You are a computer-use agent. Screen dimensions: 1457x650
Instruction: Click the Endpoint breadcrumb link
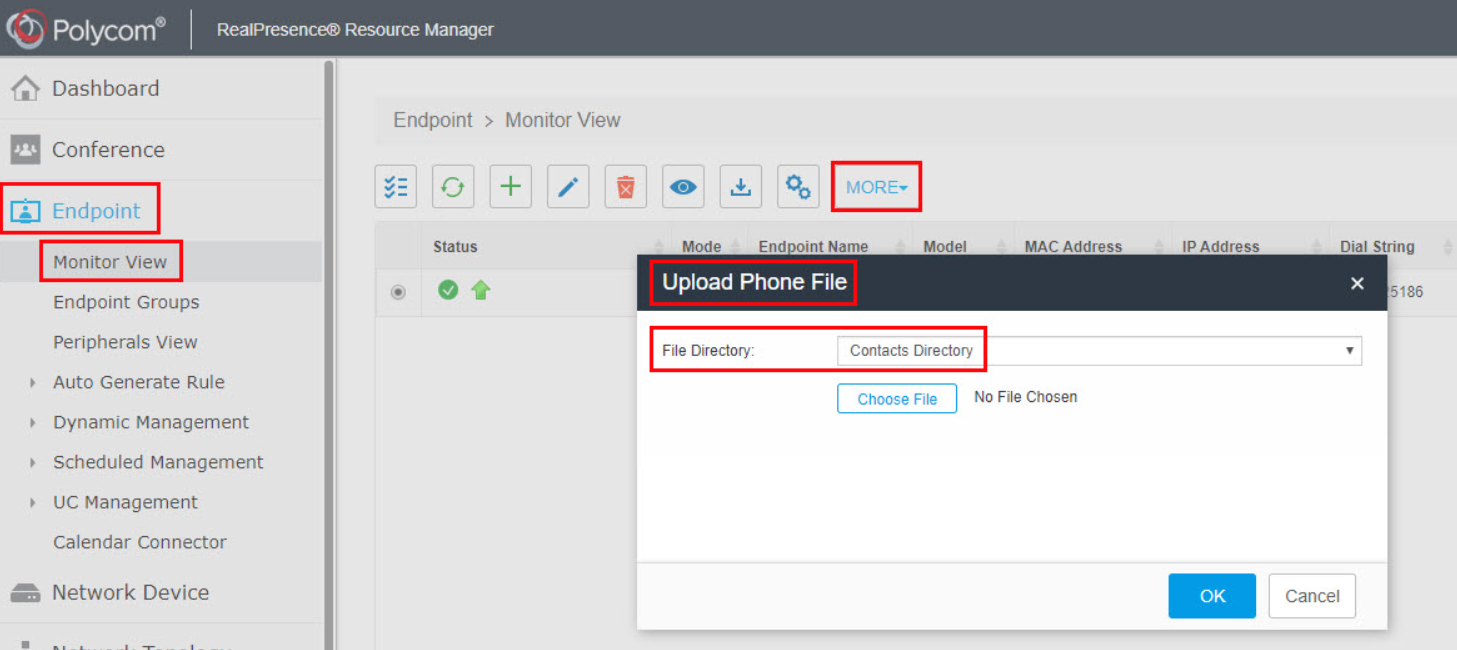[432, 119]
